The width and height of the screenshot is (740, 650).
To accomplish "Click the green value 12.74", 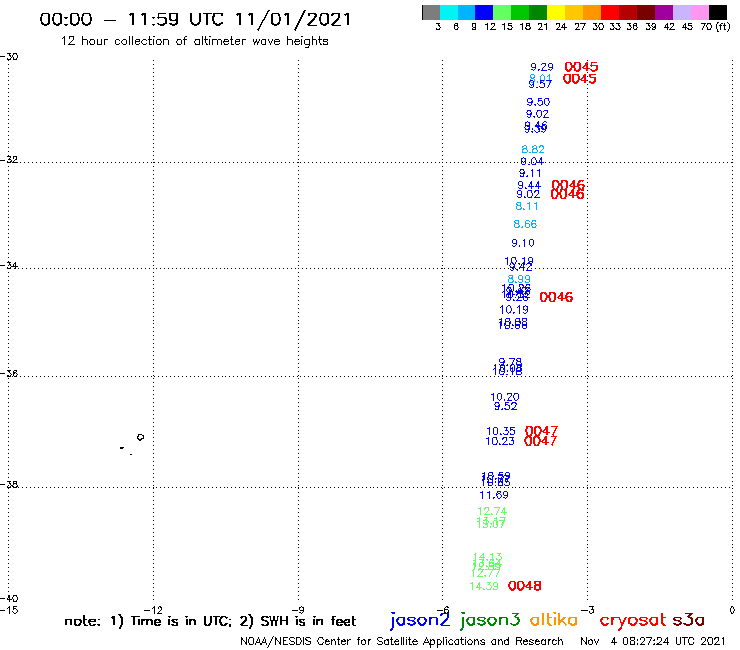I will point(492,511).
